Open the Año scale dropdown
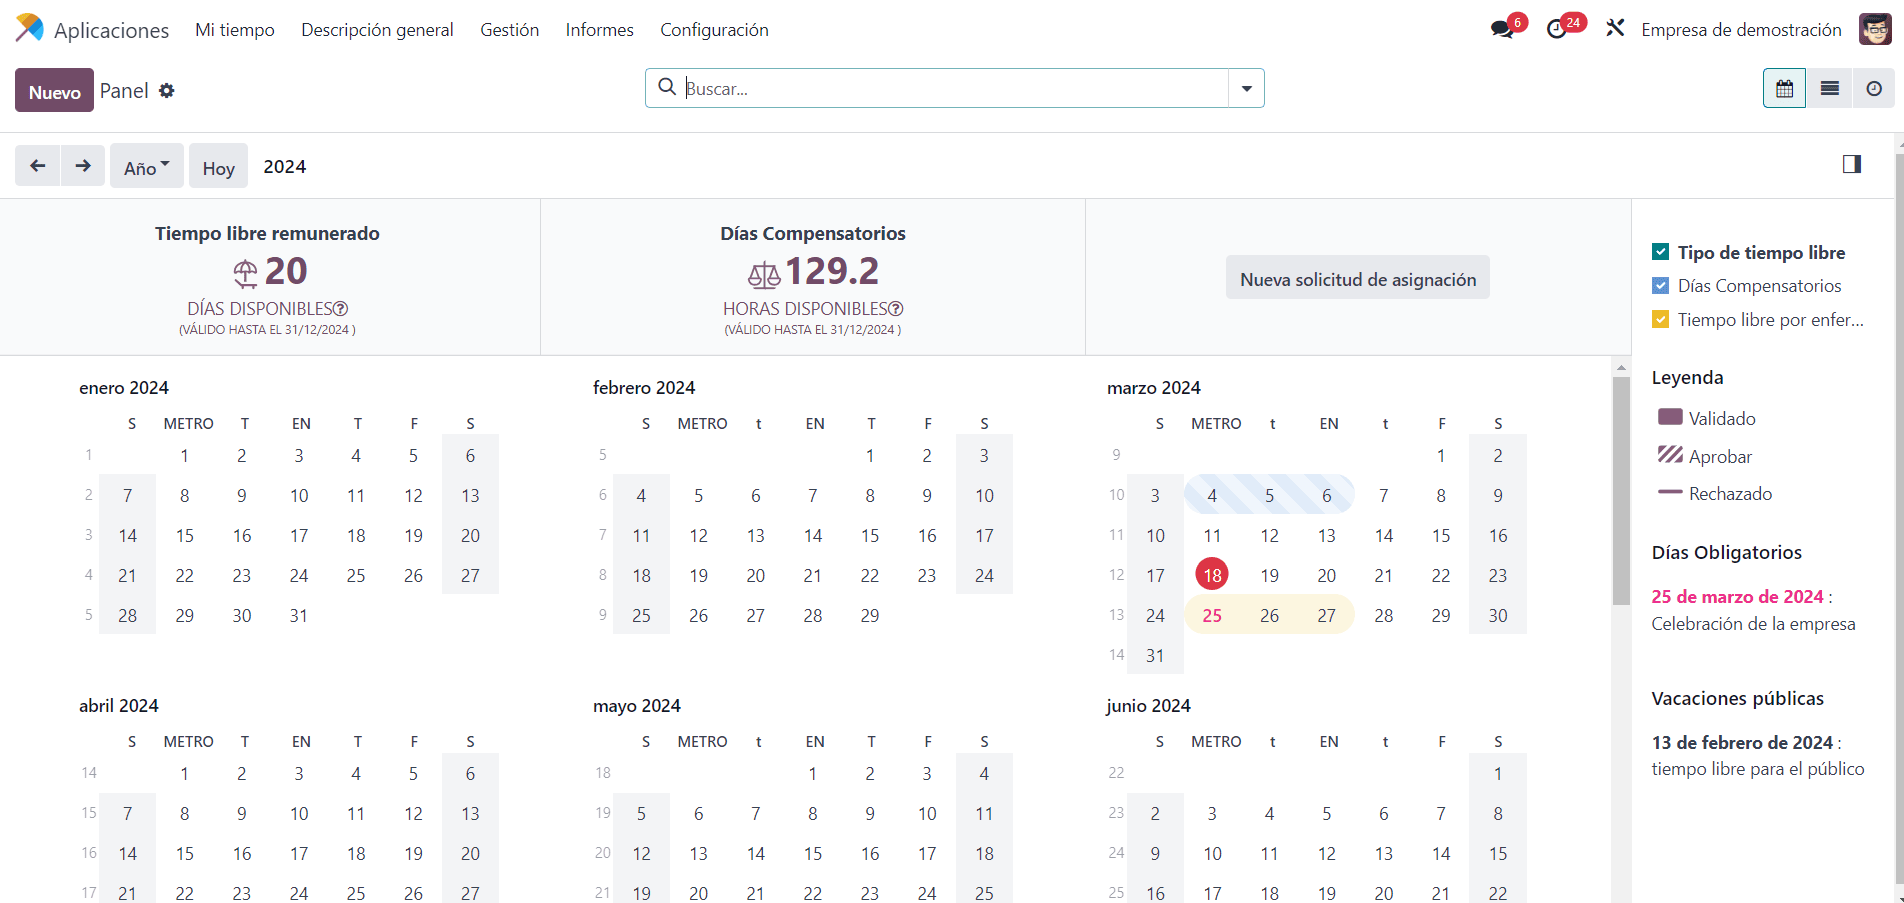 pos(147,166)
